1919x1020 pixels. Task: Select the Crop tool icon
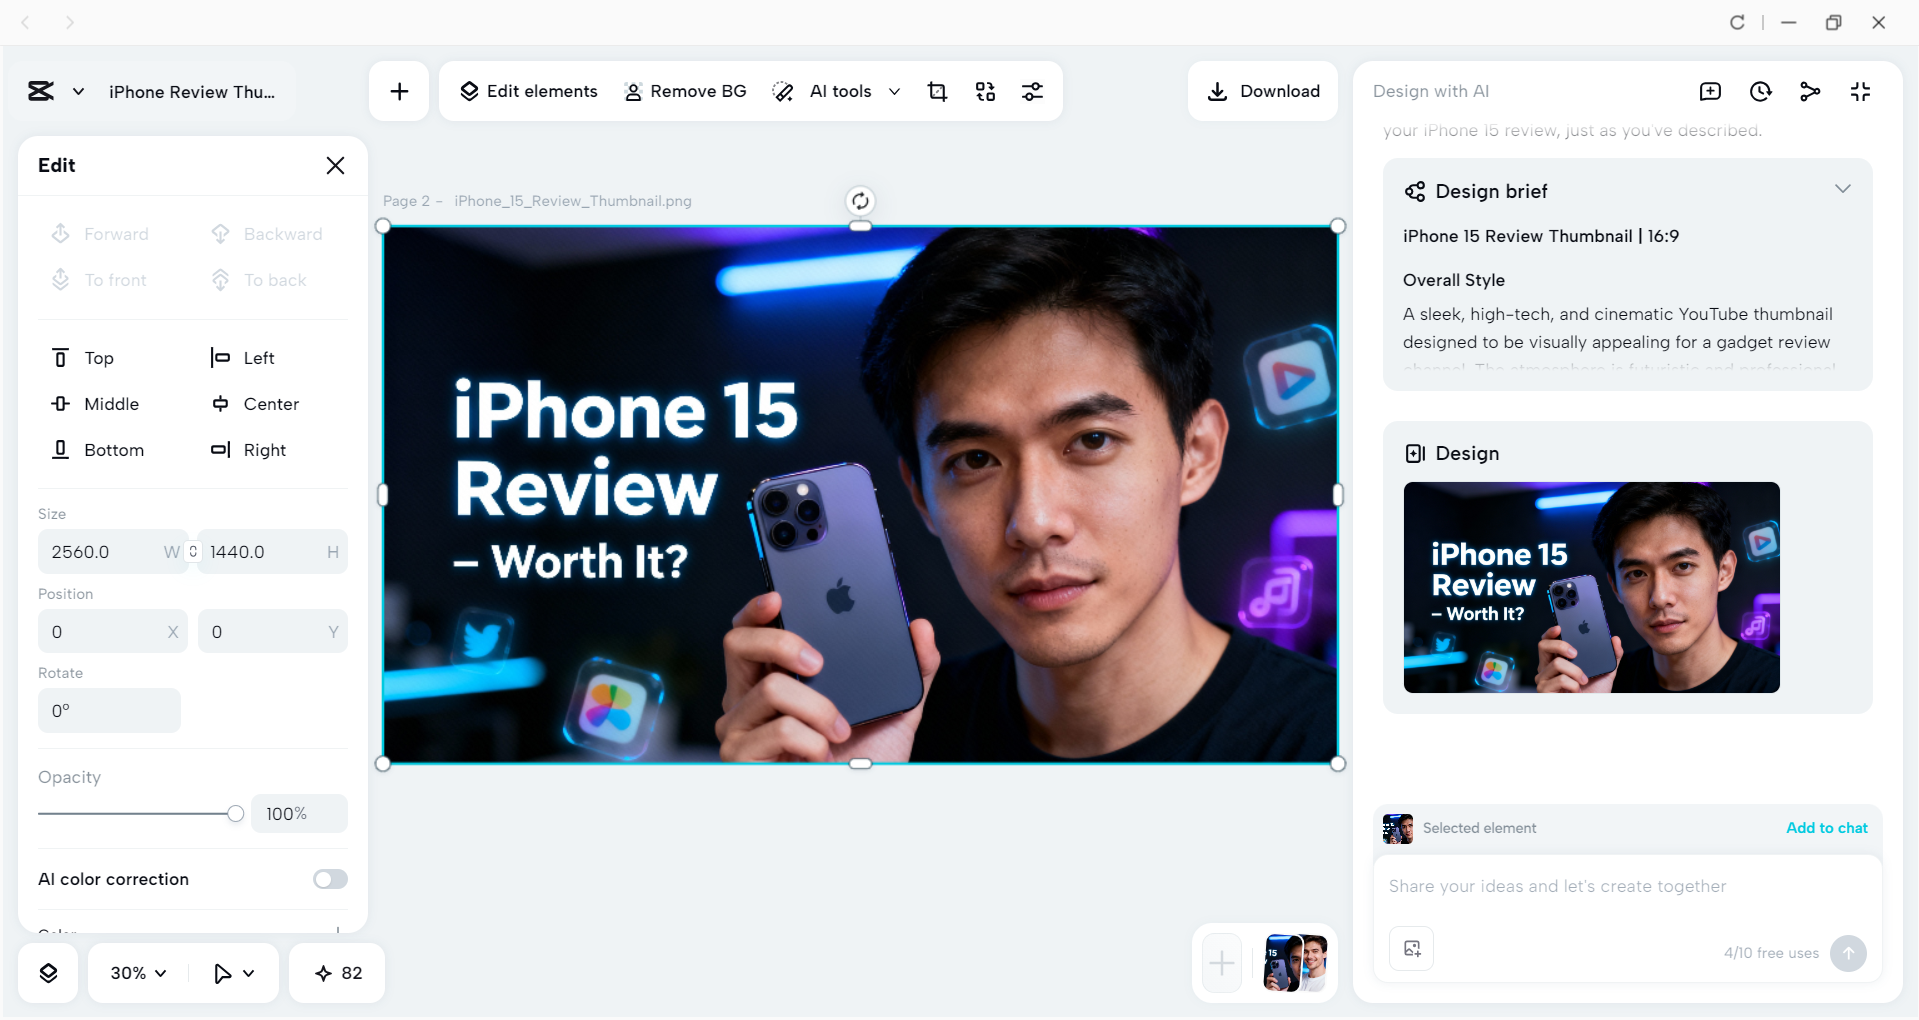937,92
